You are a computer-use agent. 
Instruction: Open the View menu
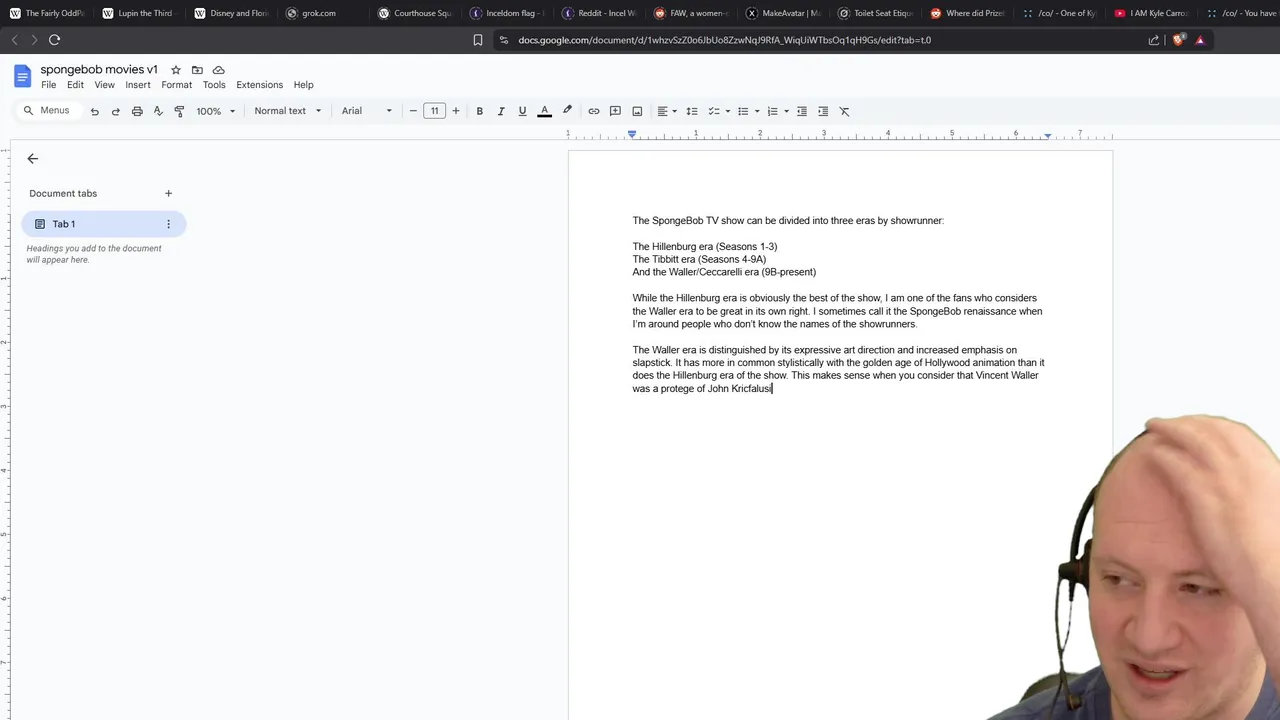coord(104,85)
